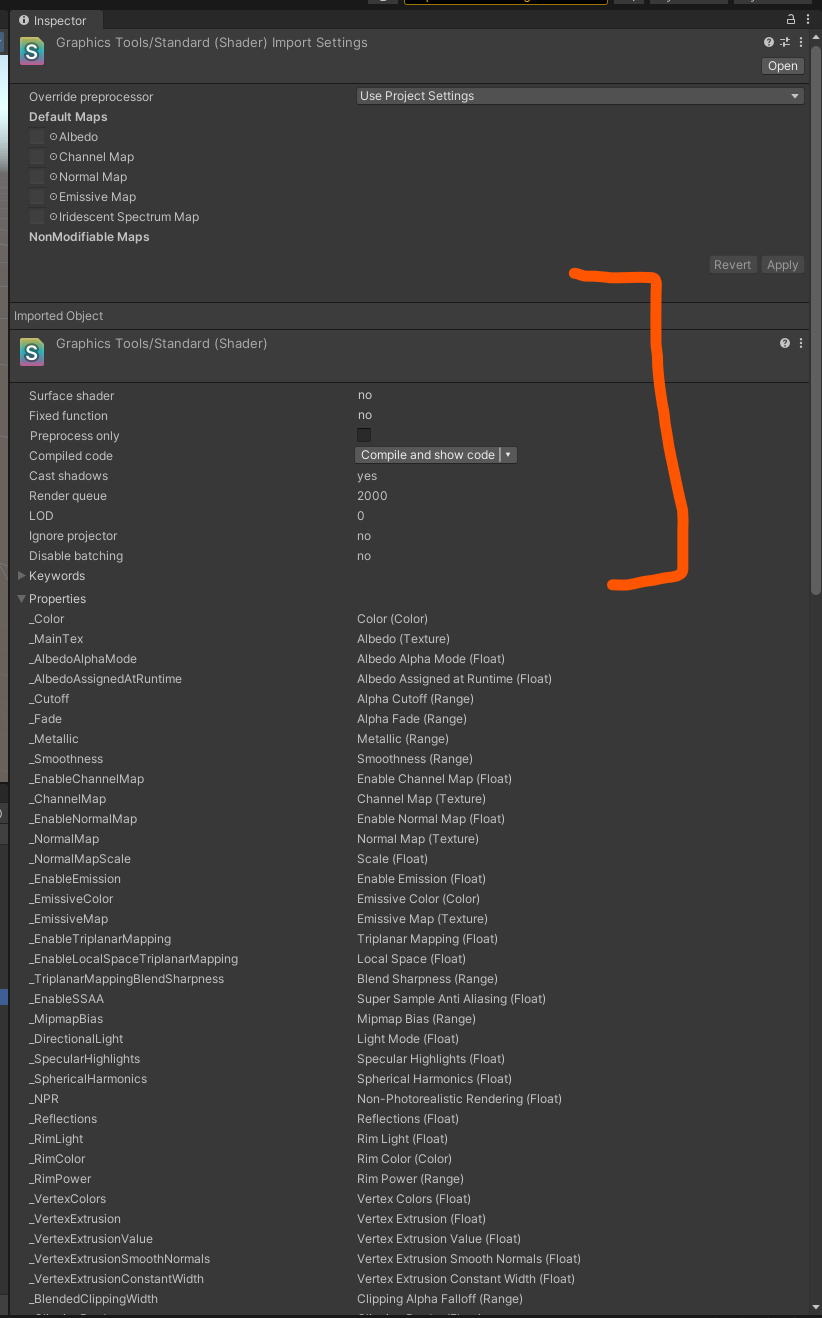Click the shader icon in Imported Object section
This screenshot has width=822, height=1318.
31,353
